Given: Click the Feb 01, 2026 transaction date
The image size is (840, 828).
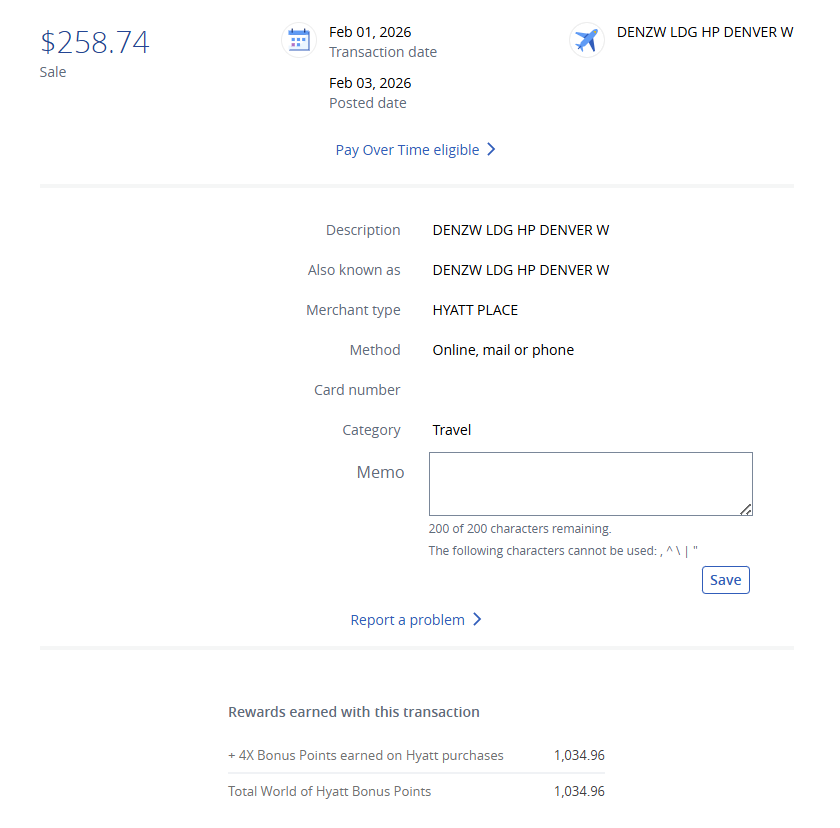Looking at the screenshot, I should click(370, 31).
